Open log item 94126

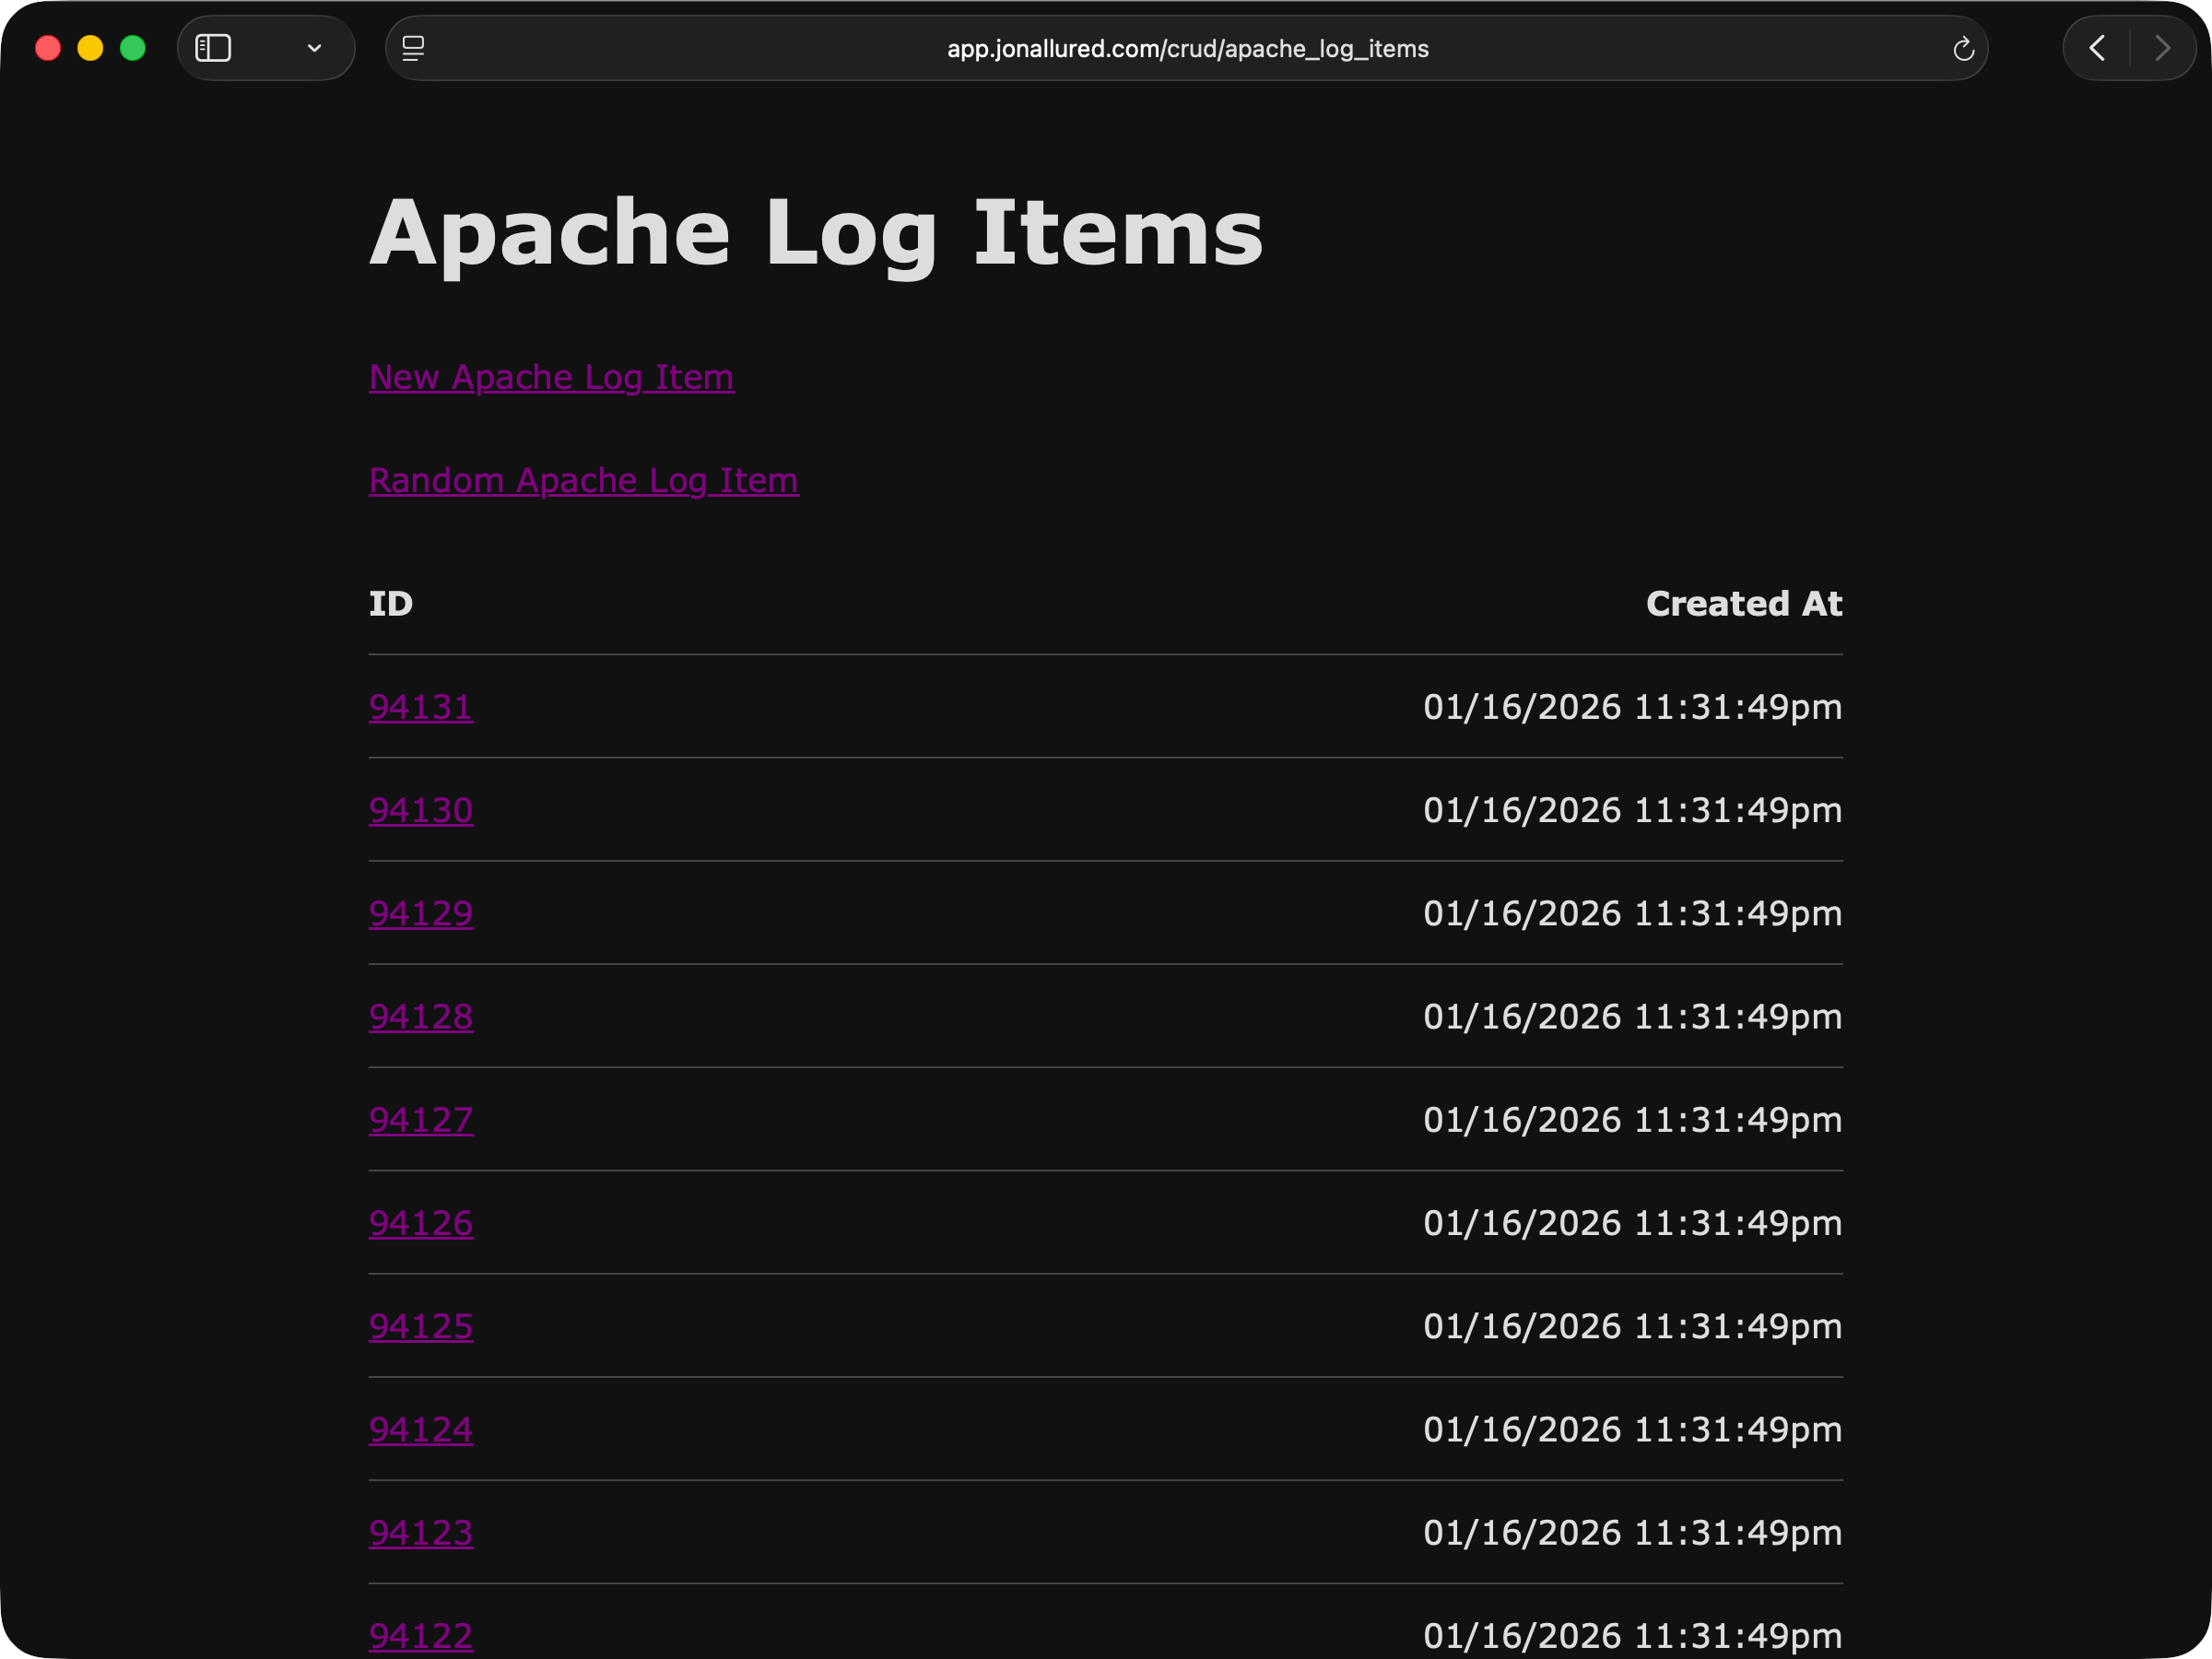[x=420, y=1223]
